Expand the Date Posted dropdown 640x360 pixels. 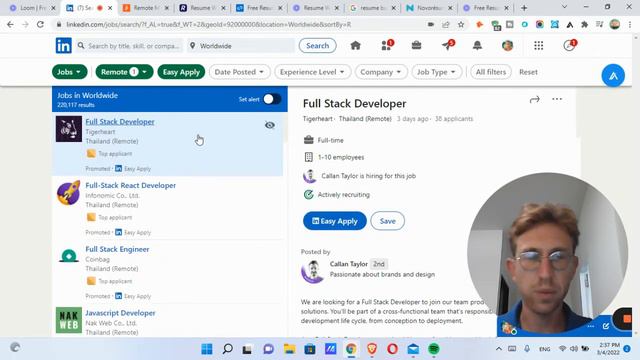pos(239,72)
